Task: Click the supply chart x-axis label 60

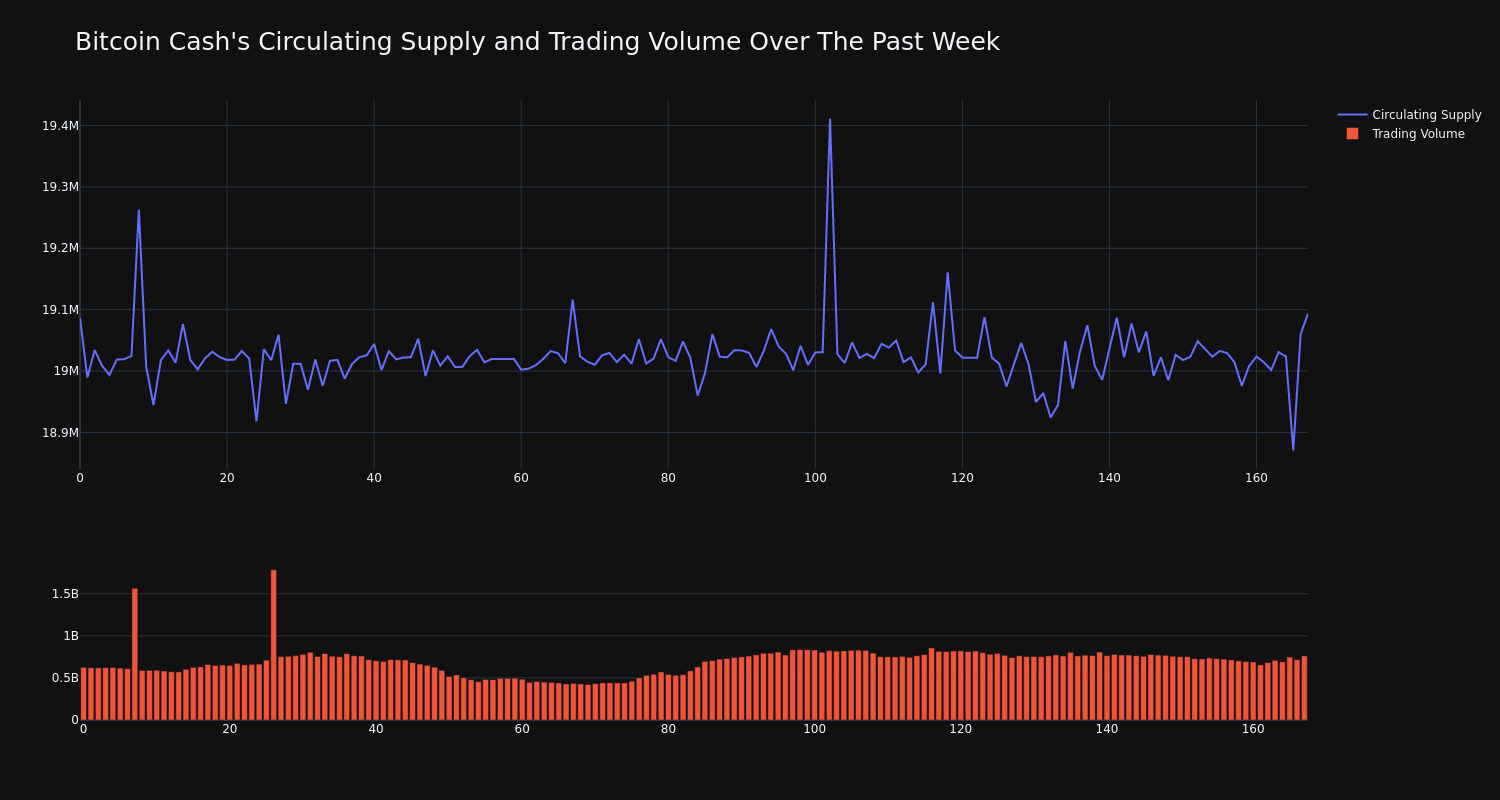Action: coord(521,478)
